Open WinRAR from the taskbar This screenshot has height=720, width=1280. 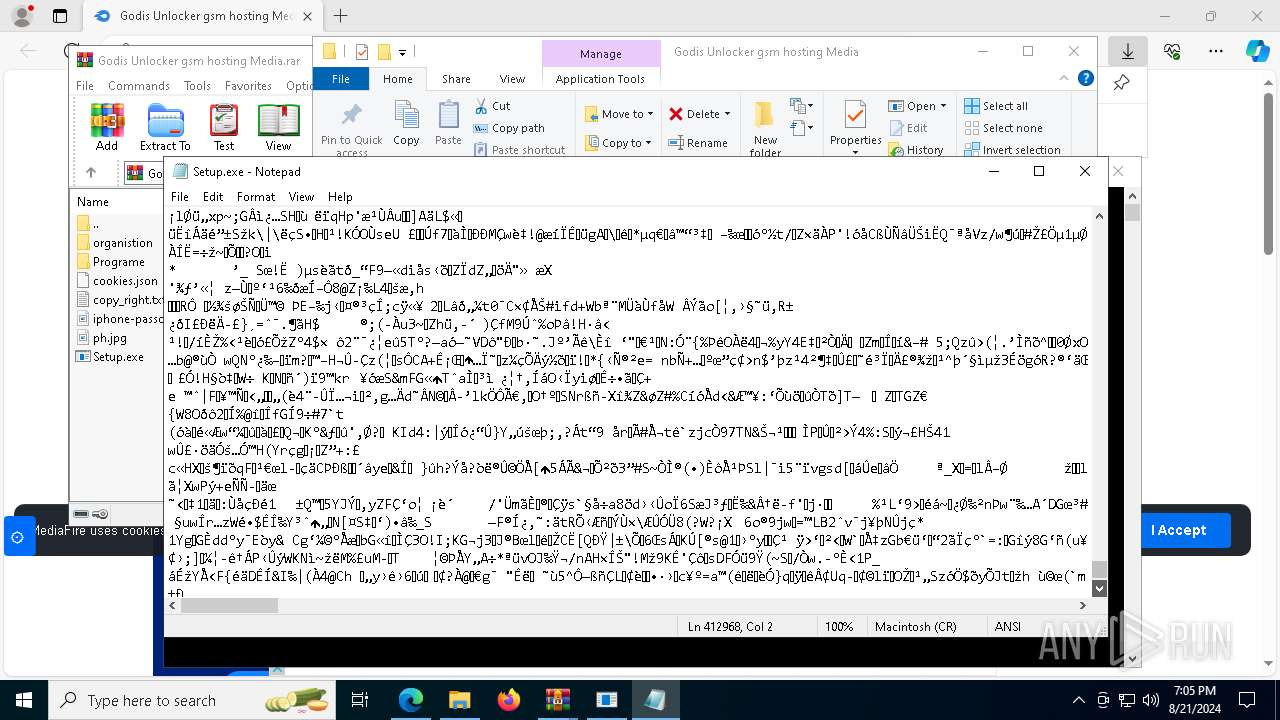pos(558,700)
